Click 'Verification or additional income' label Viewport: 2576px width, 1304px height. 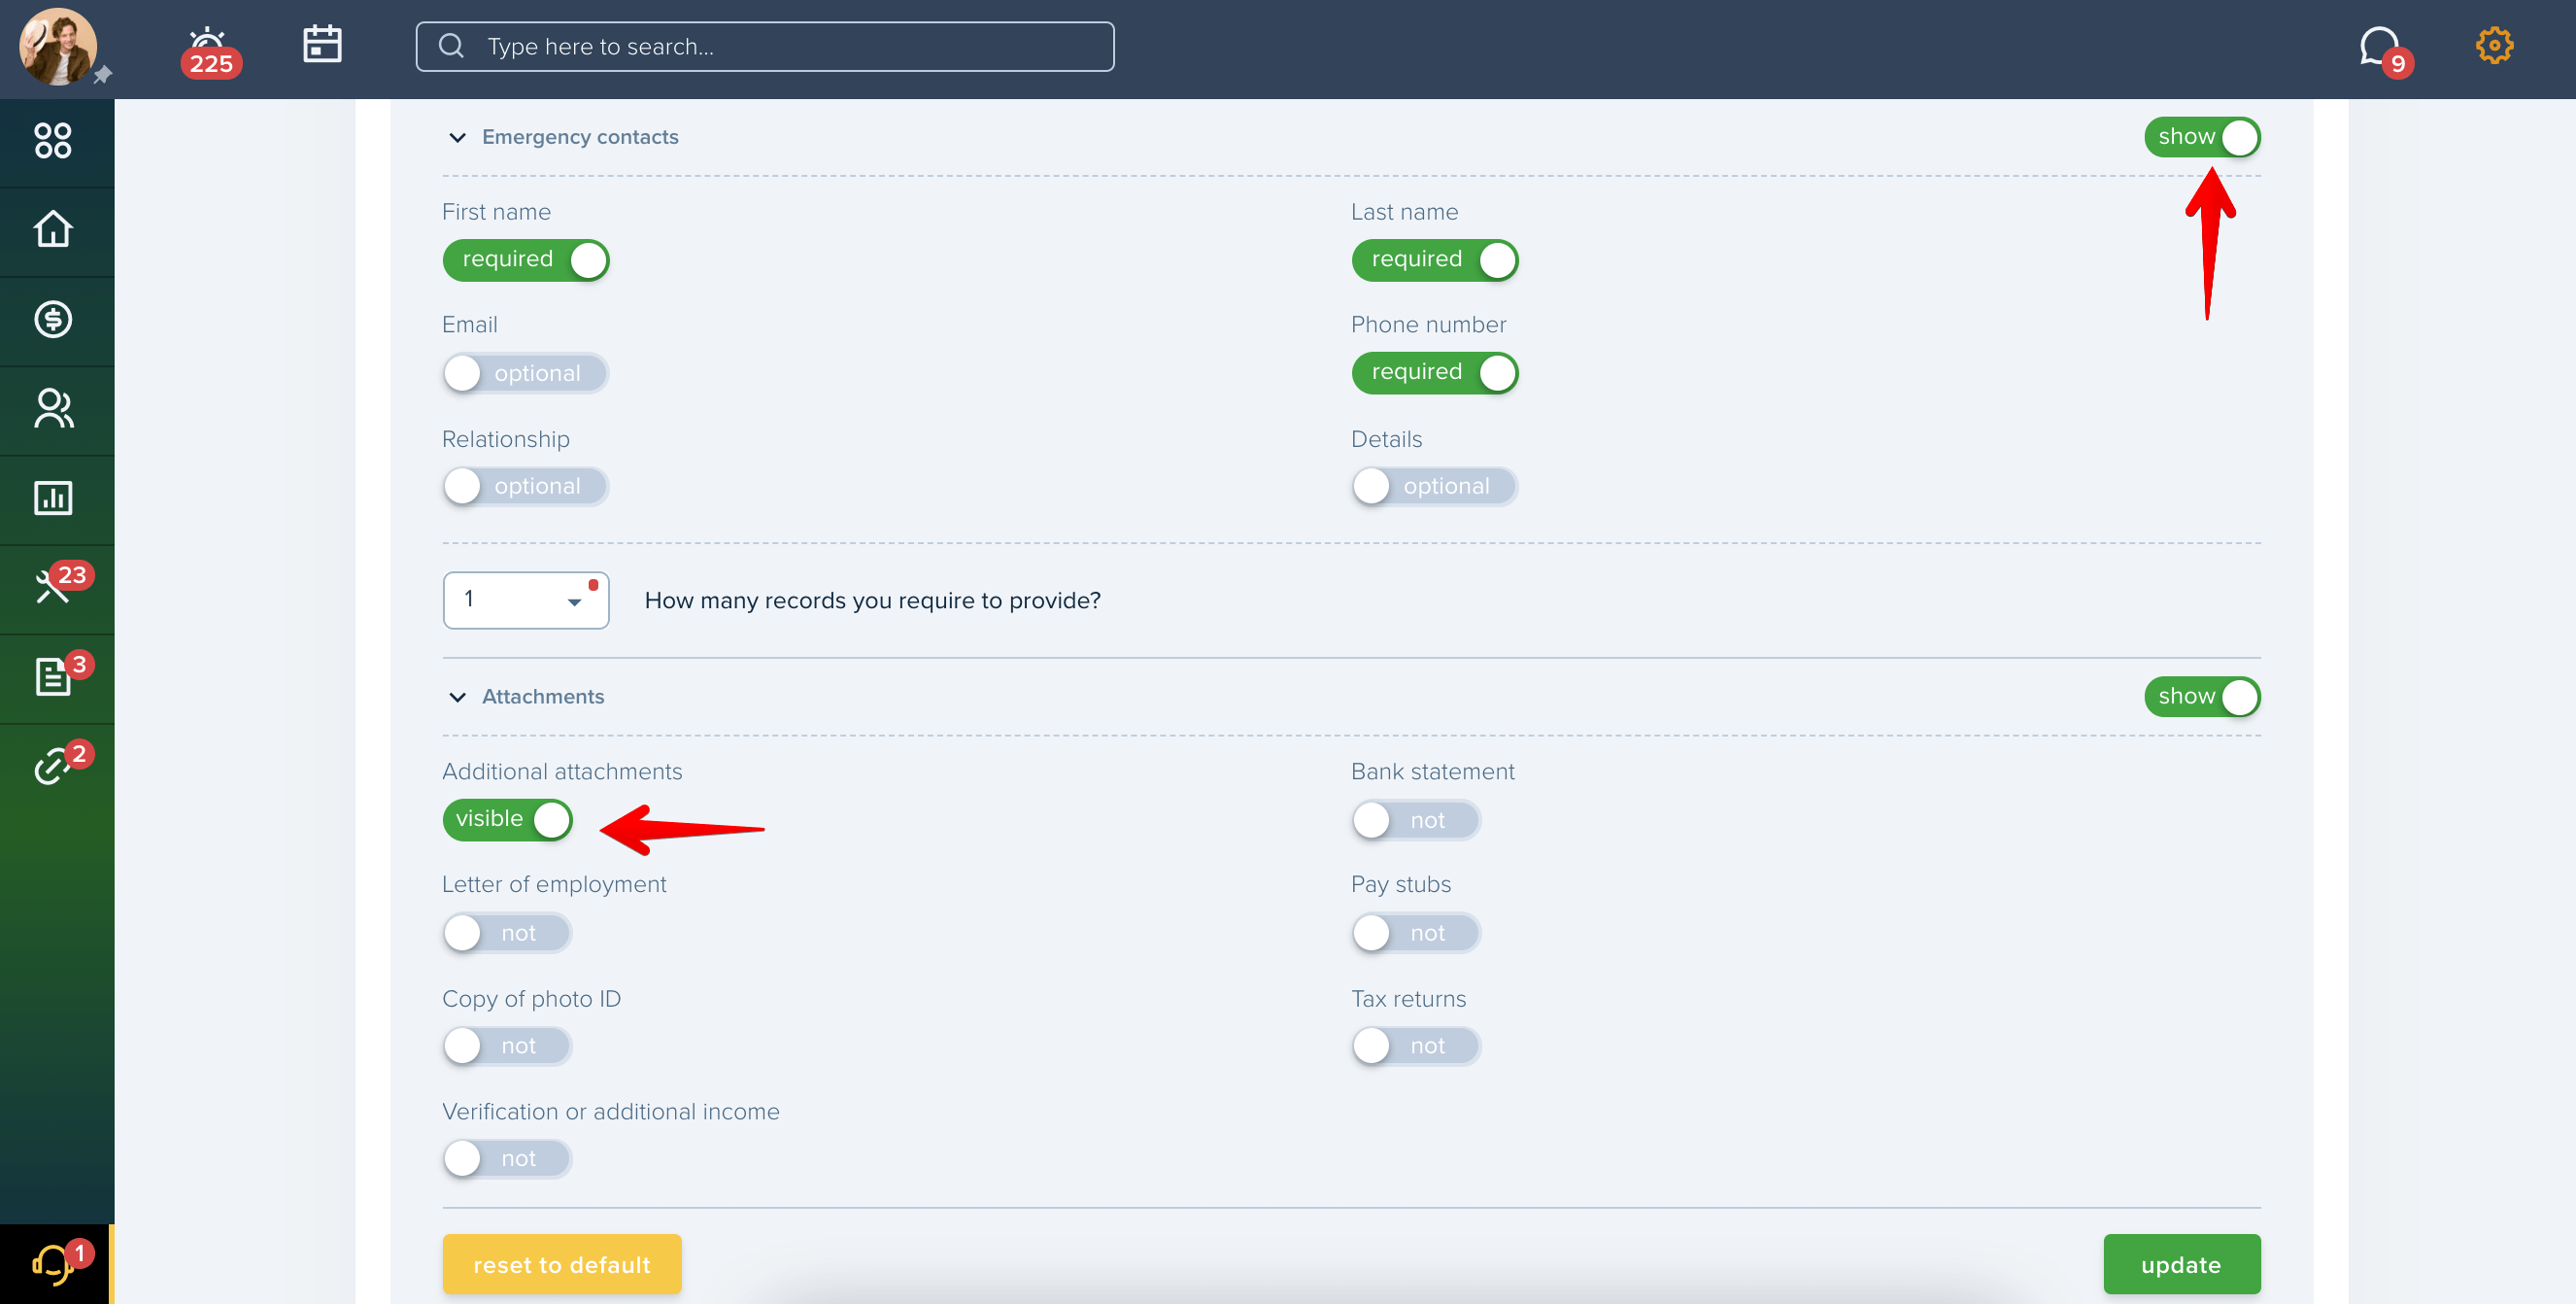610,1112
